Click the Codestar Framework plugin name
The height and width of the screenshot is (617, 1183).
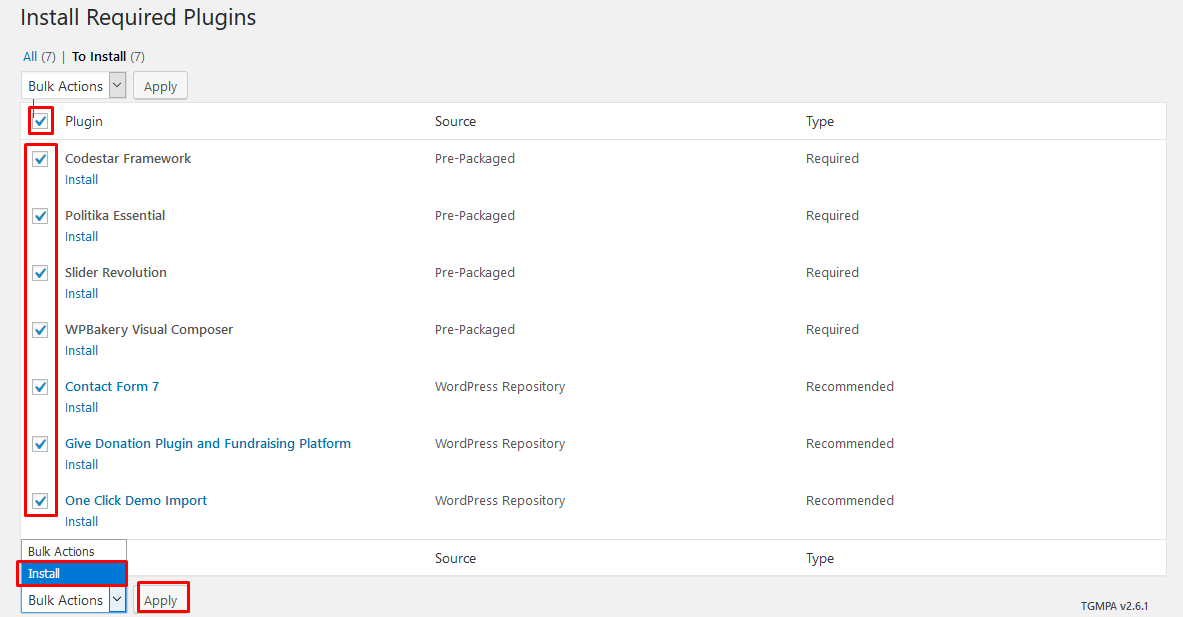point(128,158)
